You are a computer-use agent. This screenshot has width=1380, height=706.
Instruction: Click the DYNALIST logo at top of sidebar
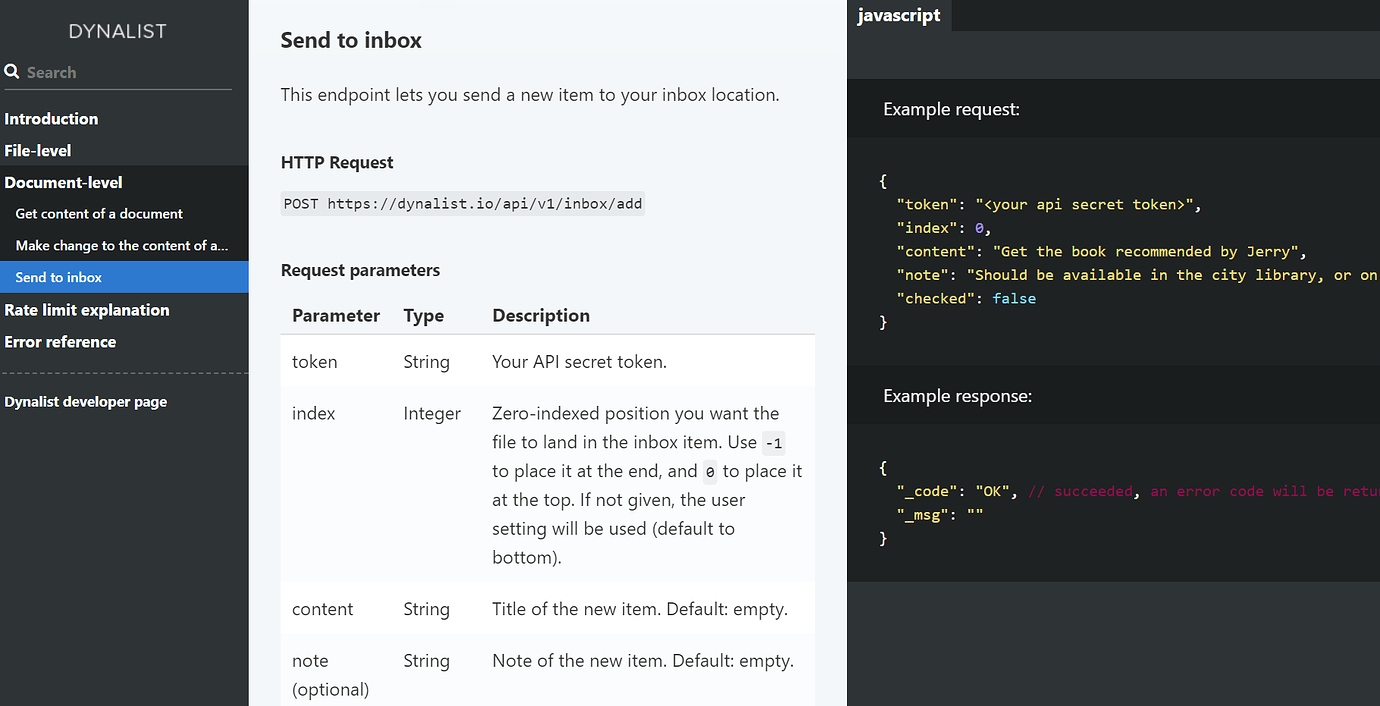click(x=117, y=31)
